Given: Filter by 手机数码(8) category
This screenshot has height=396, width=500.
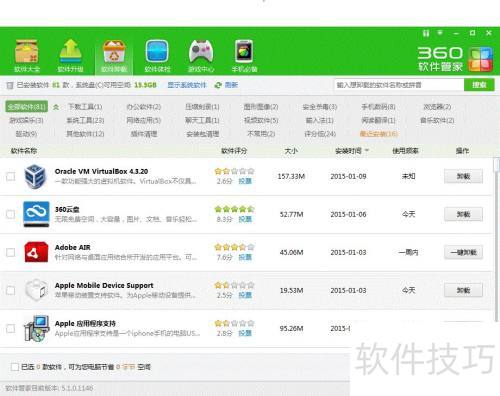Looking at the screenshot, I should pyautogui.click(x=378, y=107).
